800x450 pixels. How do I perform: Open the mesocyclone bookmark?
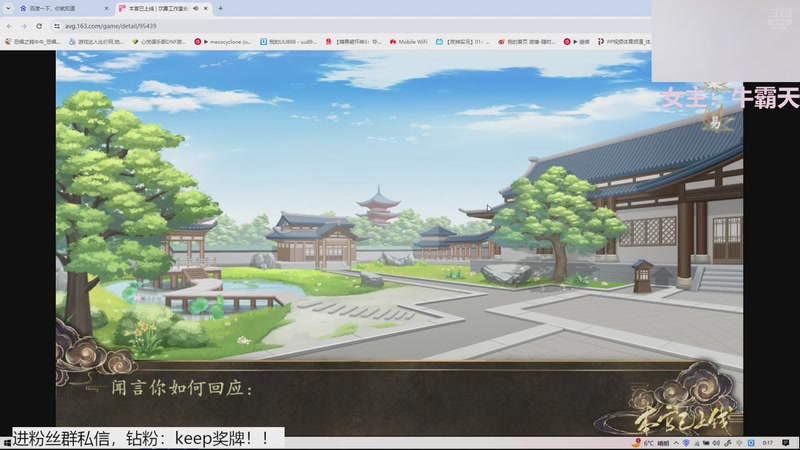[x=223, y=42]
